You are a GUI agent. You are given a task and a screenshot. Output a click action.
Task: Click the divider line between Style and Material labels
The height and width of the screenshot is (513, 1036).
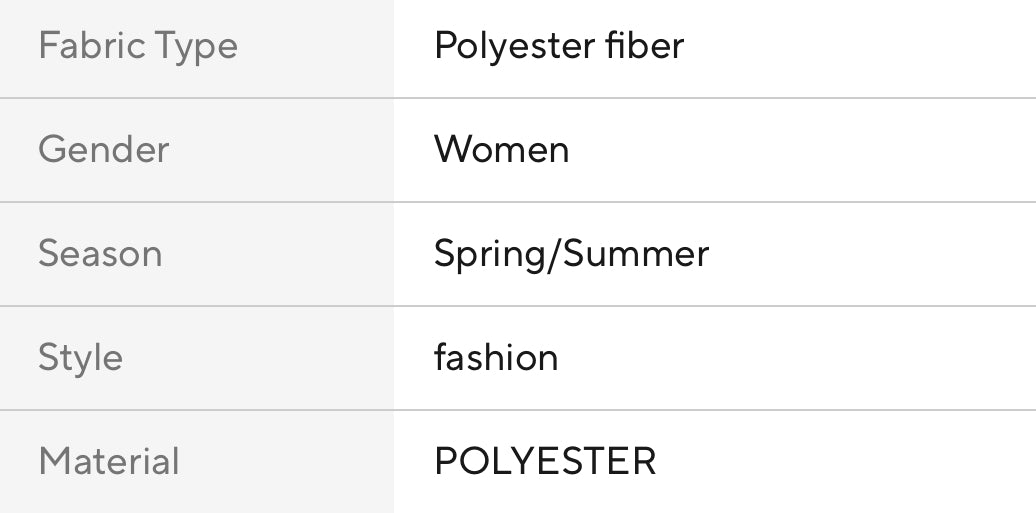pos(197,410)
